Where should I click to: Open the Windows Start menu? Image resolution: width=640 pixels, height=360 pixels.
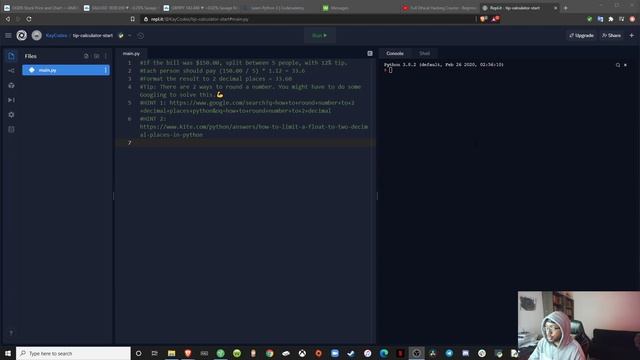point(8,353)
